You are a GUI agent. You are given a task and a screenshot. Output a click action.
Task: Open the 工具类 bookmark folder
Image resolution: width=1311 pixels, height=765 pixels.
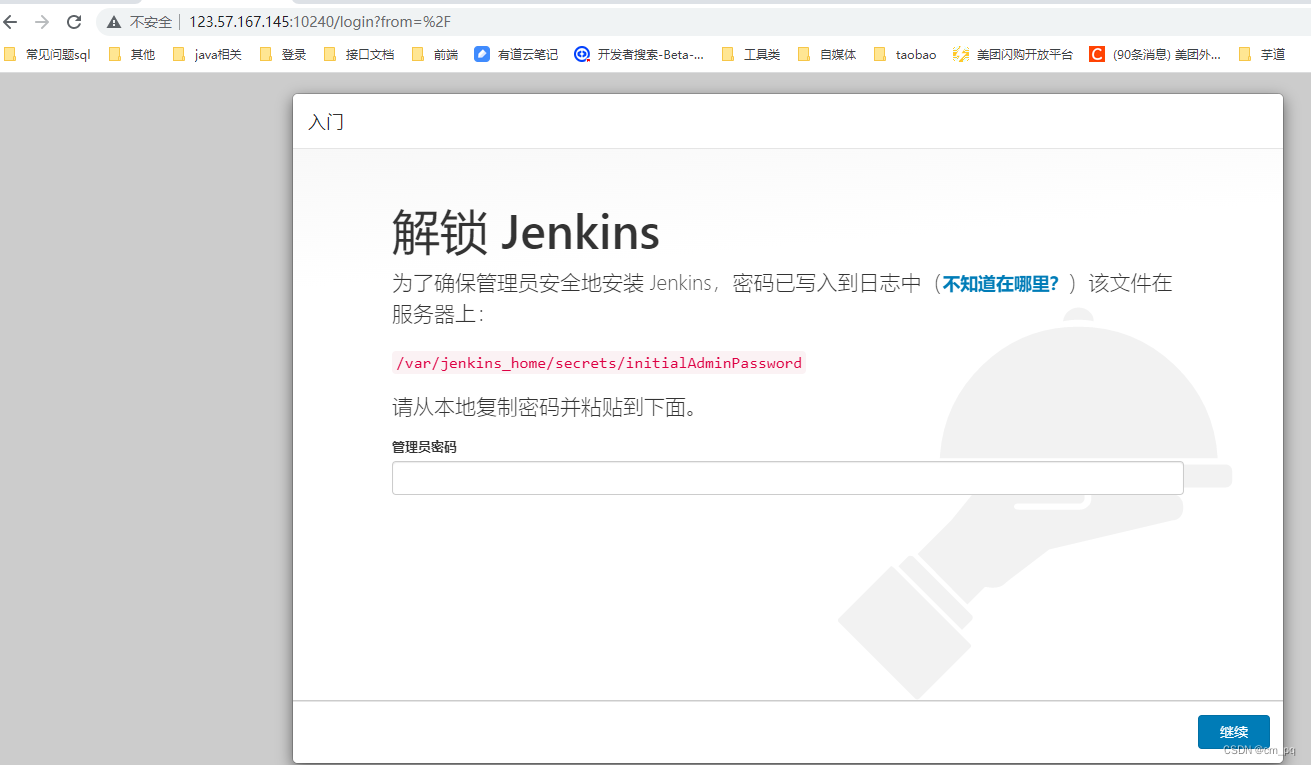(x=751, y=55)
